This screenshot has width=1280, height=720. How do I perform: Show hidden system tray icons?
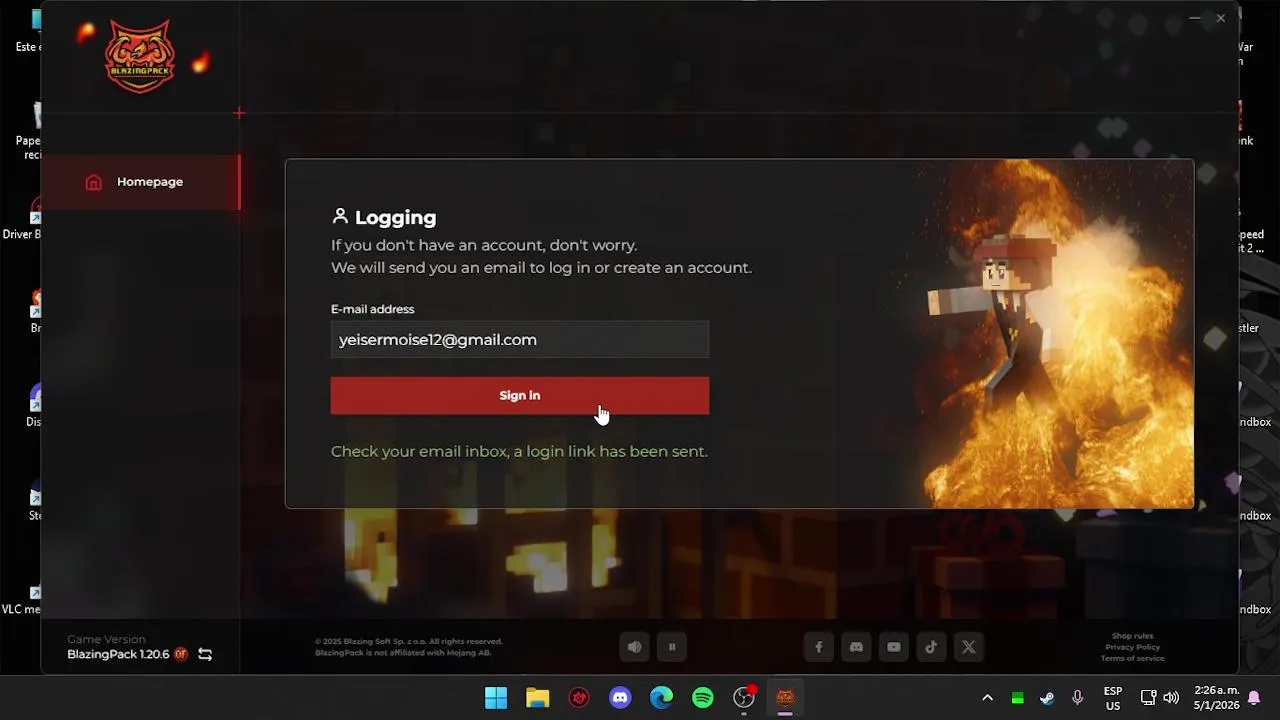pyautogui.click(x=987, y=698)
